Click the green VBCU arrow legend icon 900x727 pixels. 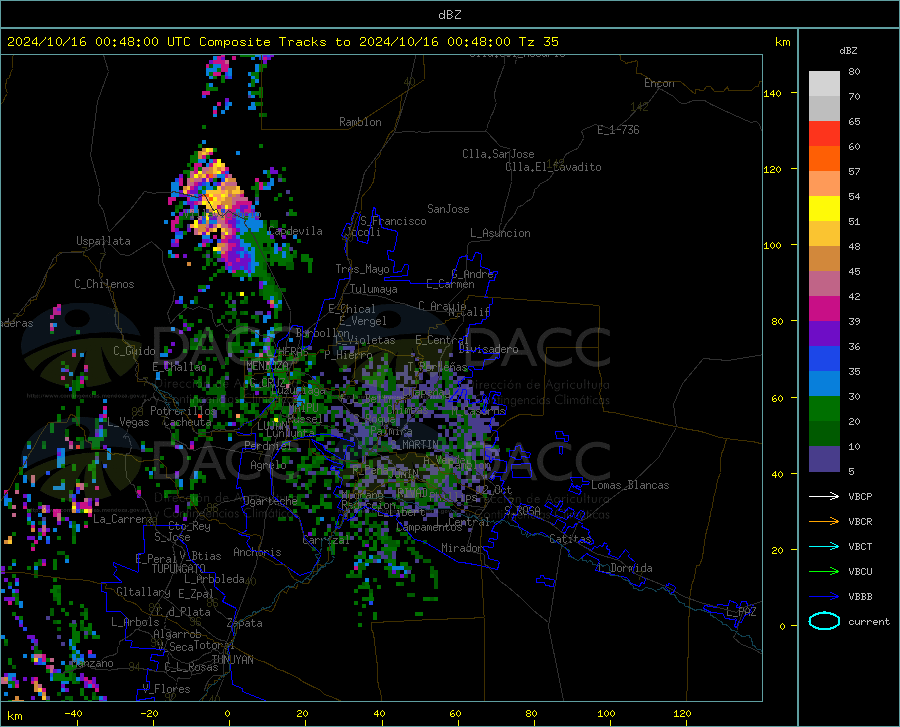(824, 572)
